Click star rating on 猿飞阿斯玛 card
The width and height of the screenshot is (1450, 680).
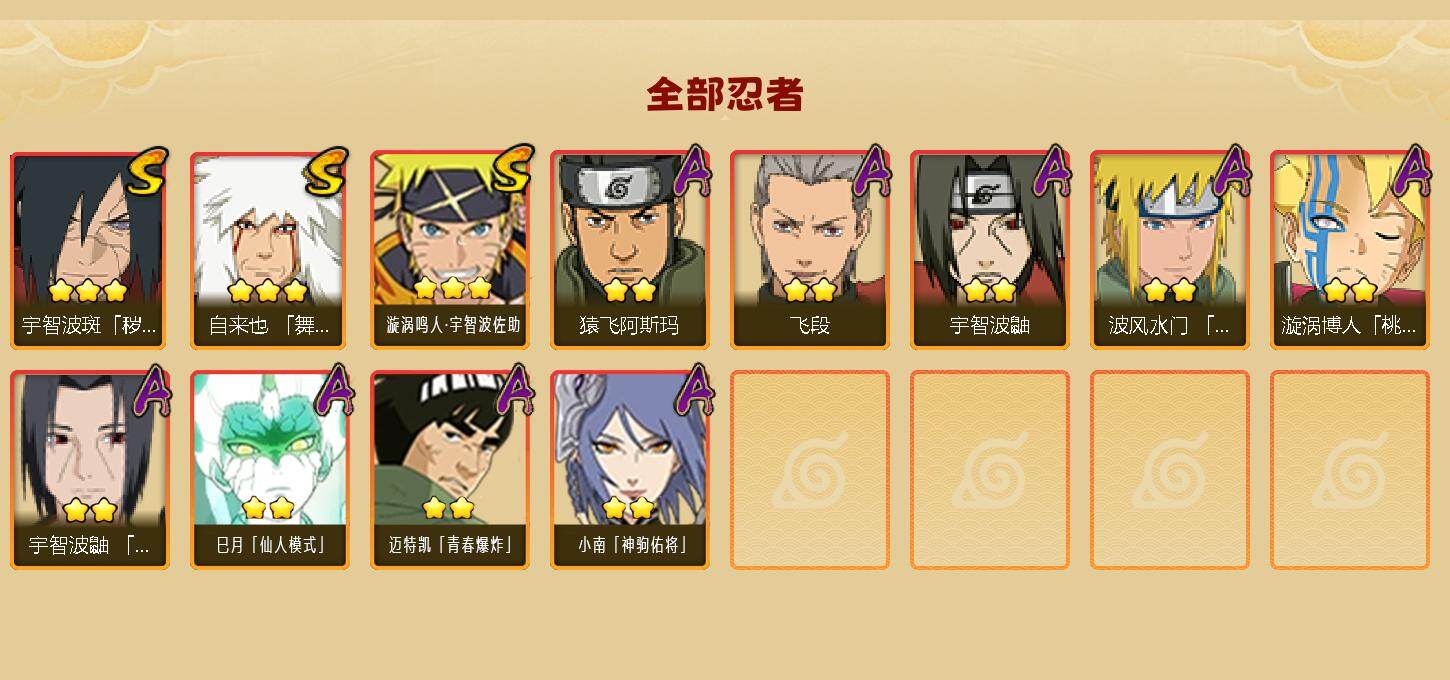[630, 290]
